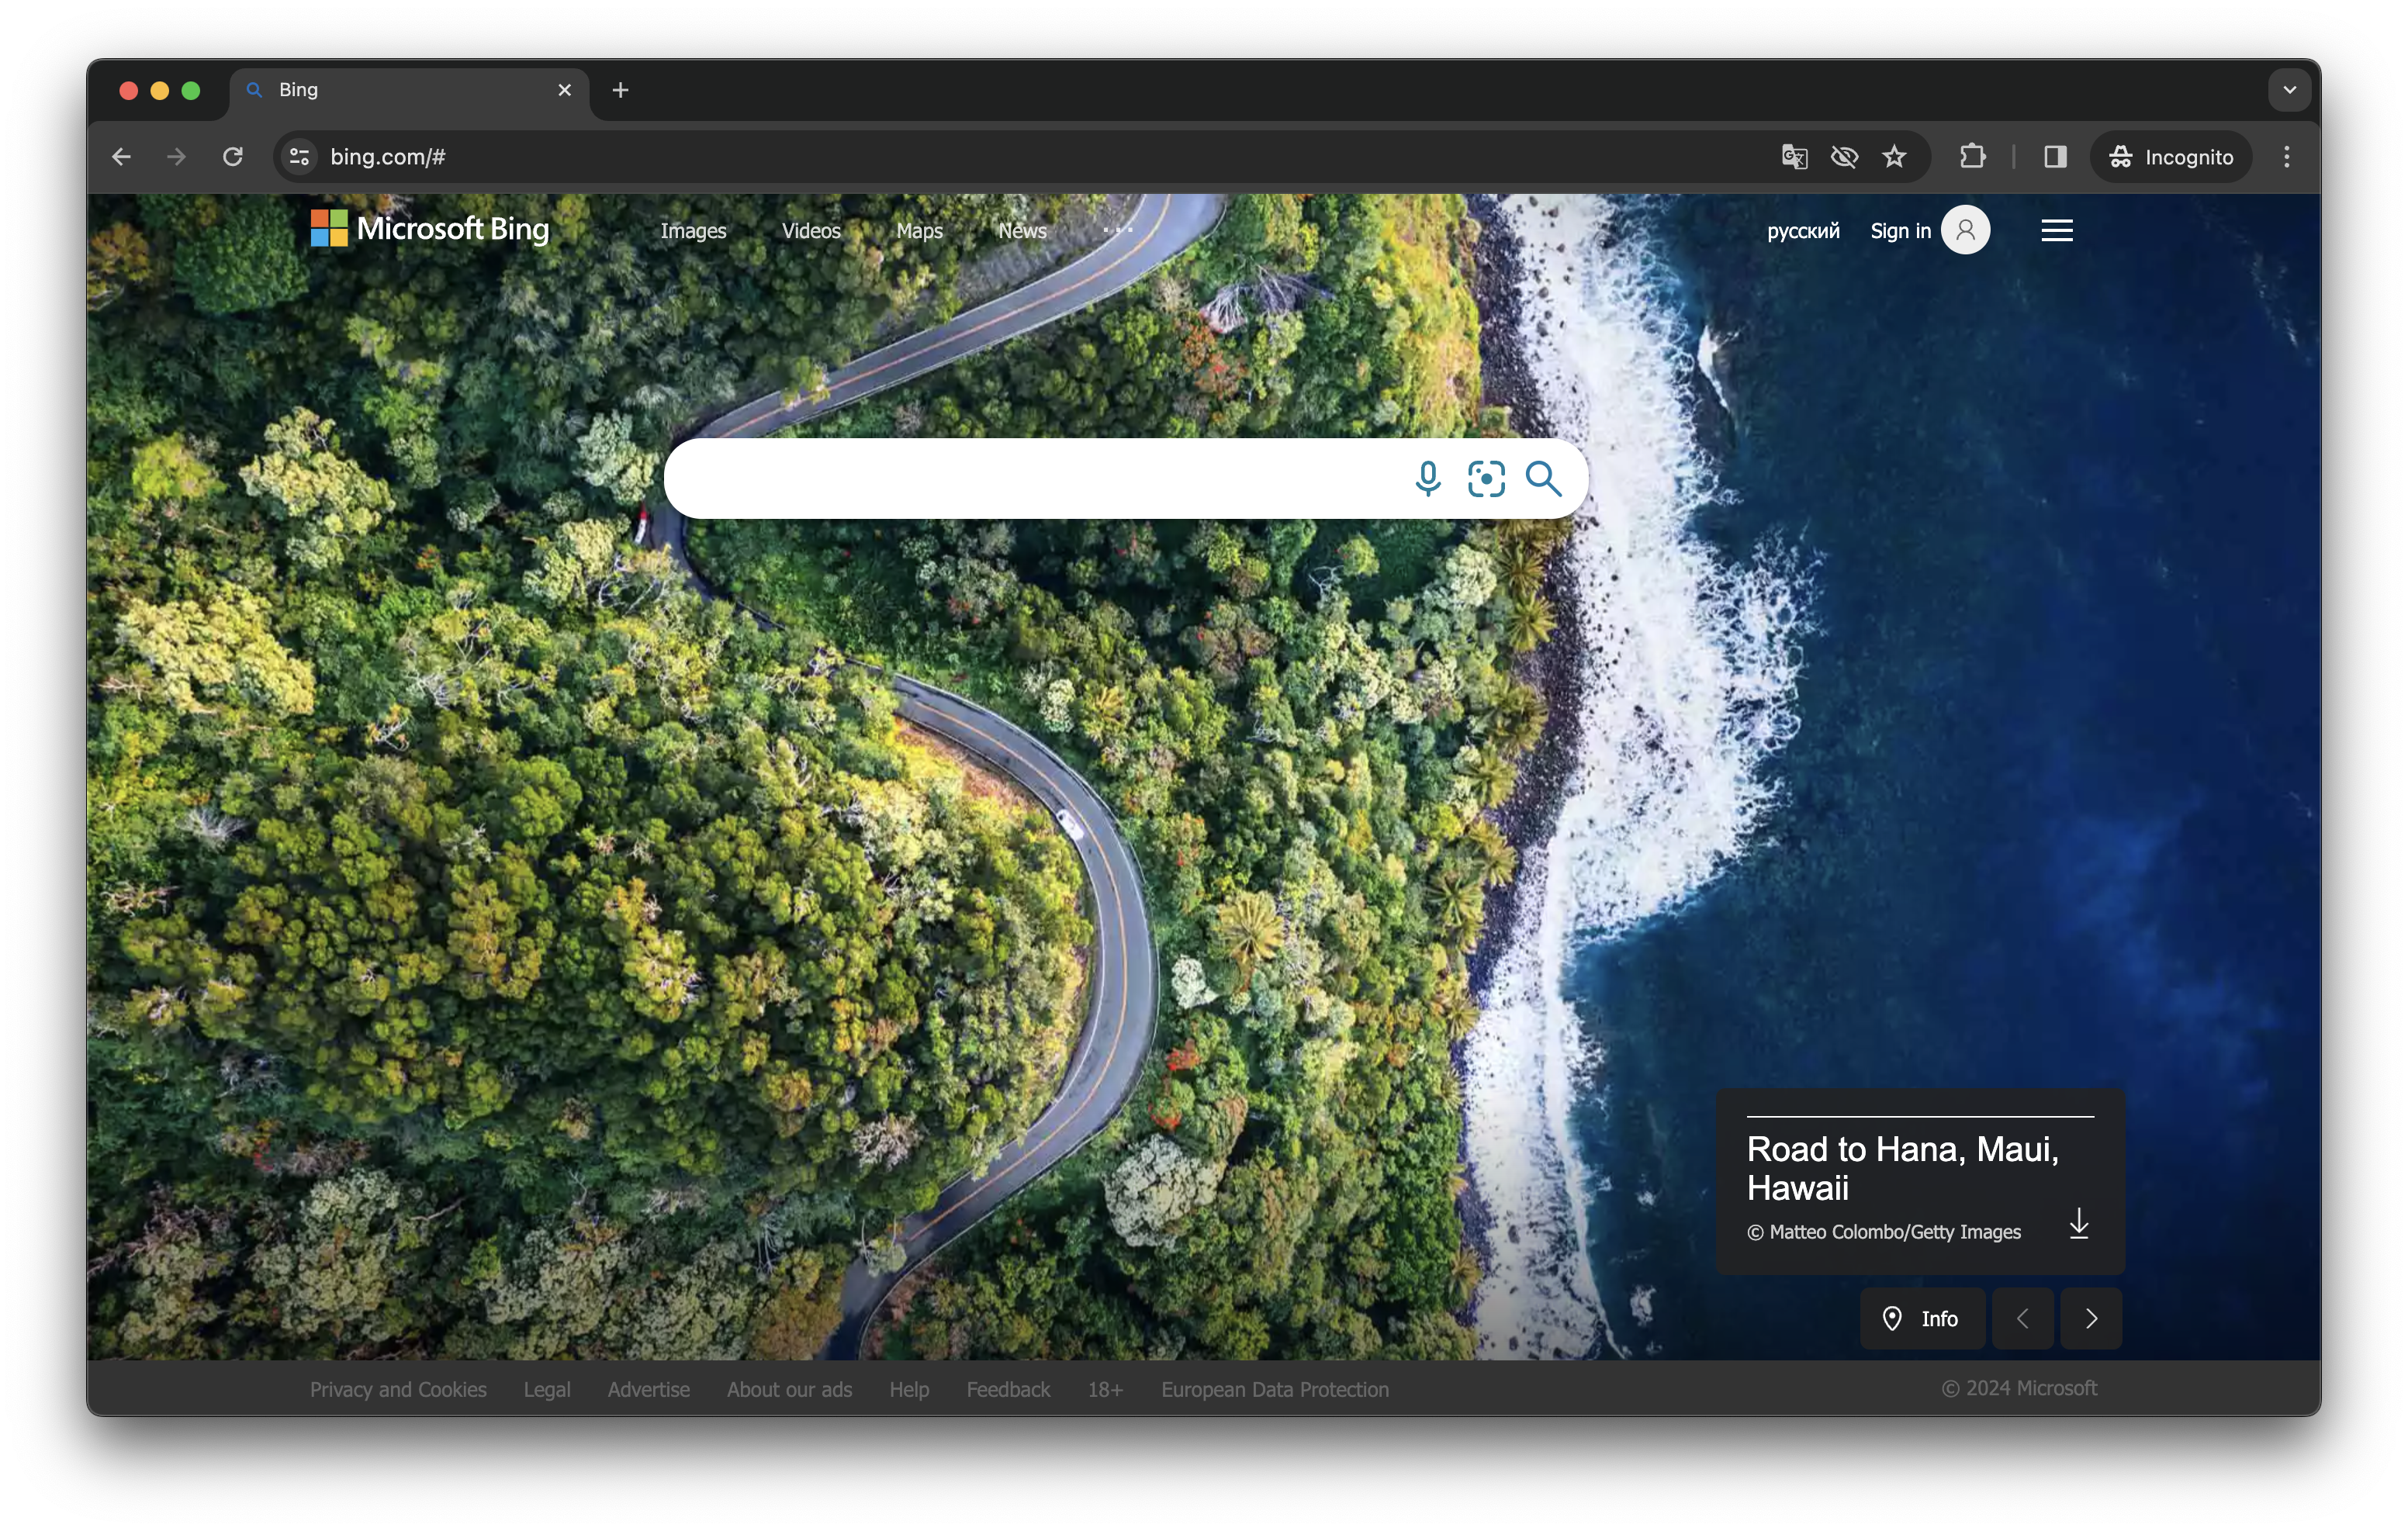Download today's wallpaper image

coord(2079,1224)
